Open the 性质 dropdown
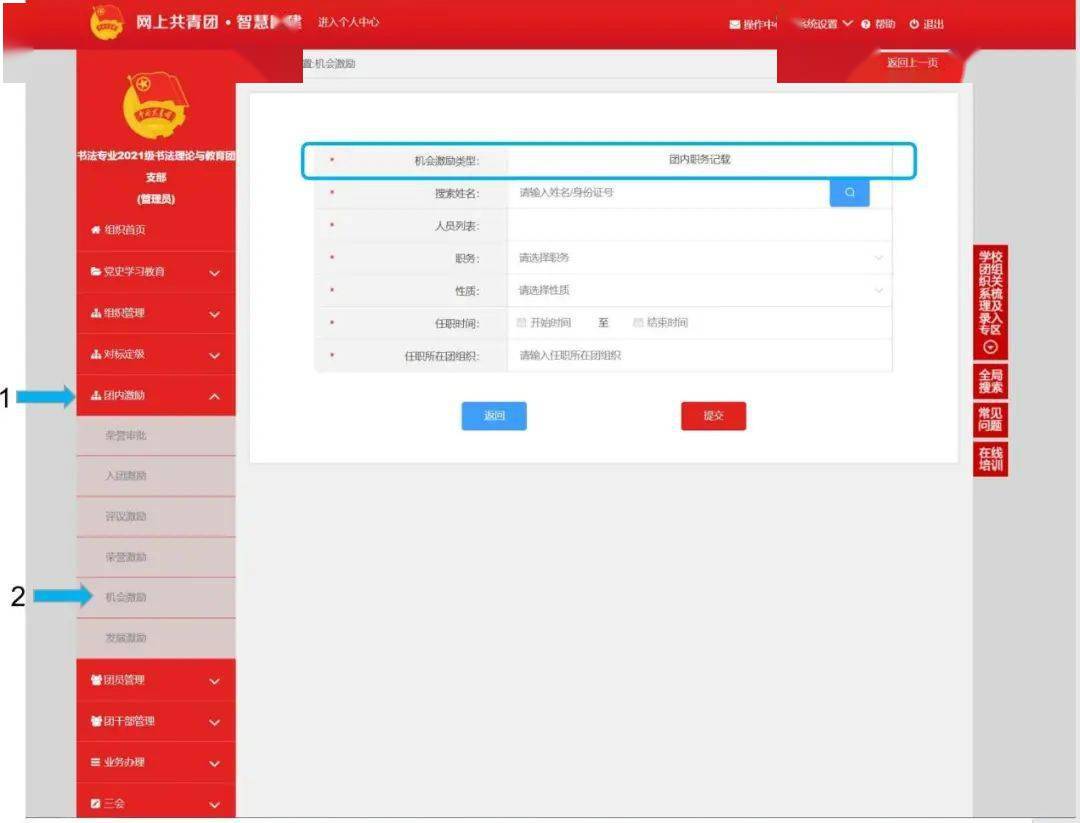The image size is (1080, 823). pyautogui.click(x=878, y=290)
